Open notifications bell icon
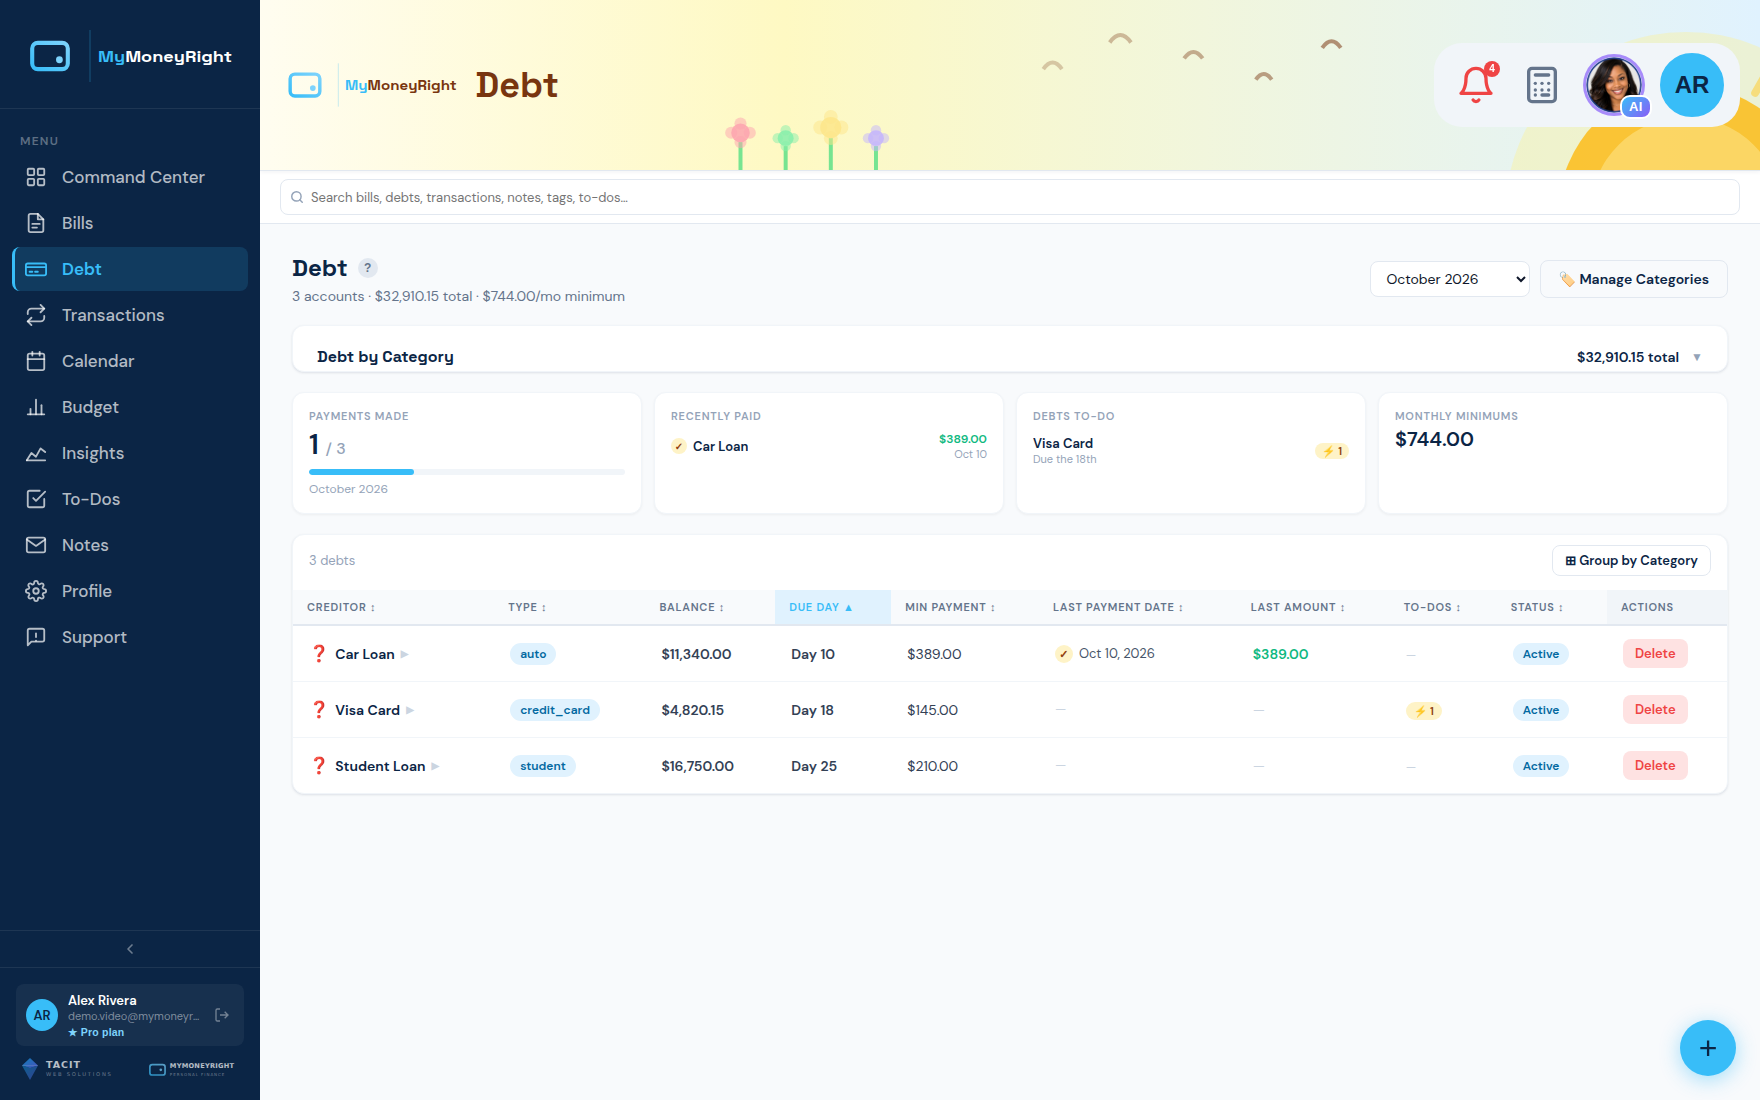This screenshot has height=1100, width=1760. tap(1476, 85)
